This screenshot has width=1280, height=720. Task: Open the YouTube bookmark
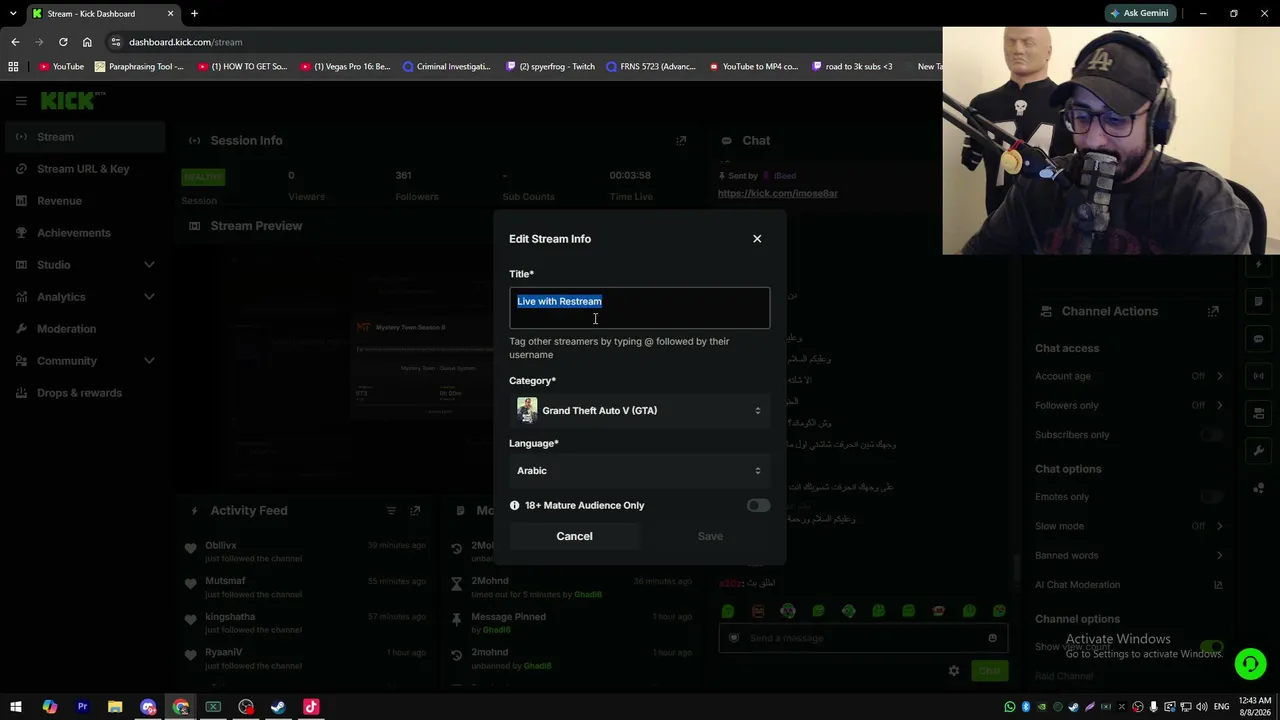[x=62, y=67]
